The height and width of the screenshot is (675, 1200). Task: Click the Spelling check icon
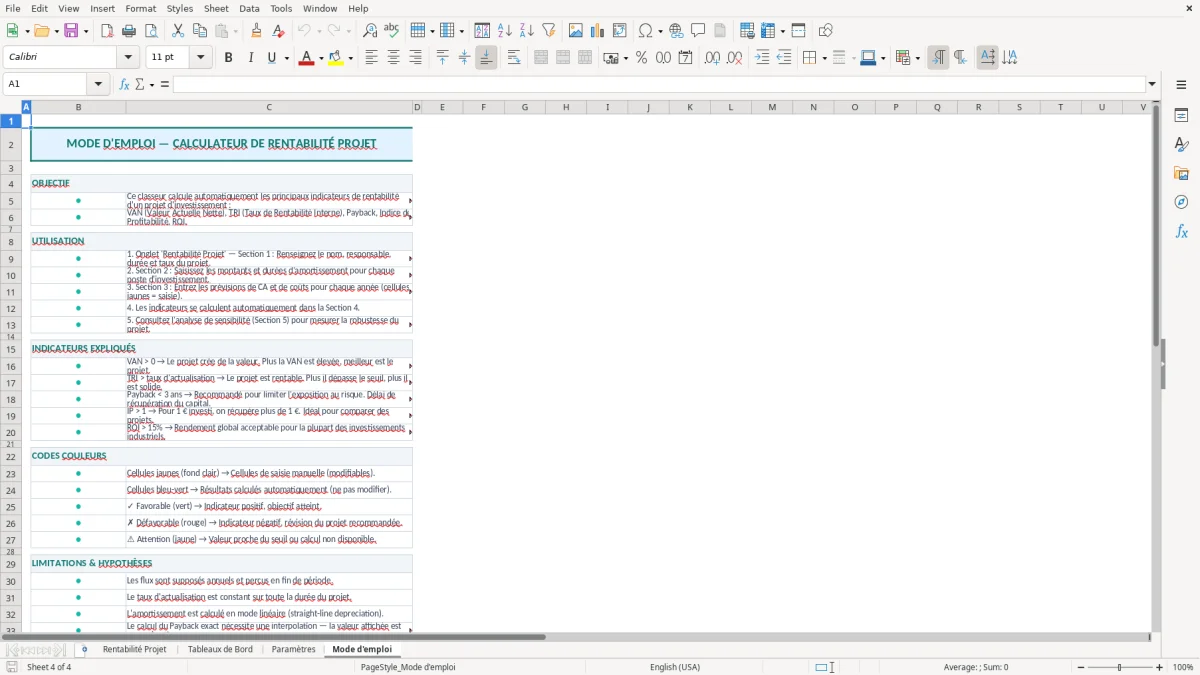(392, 31)
